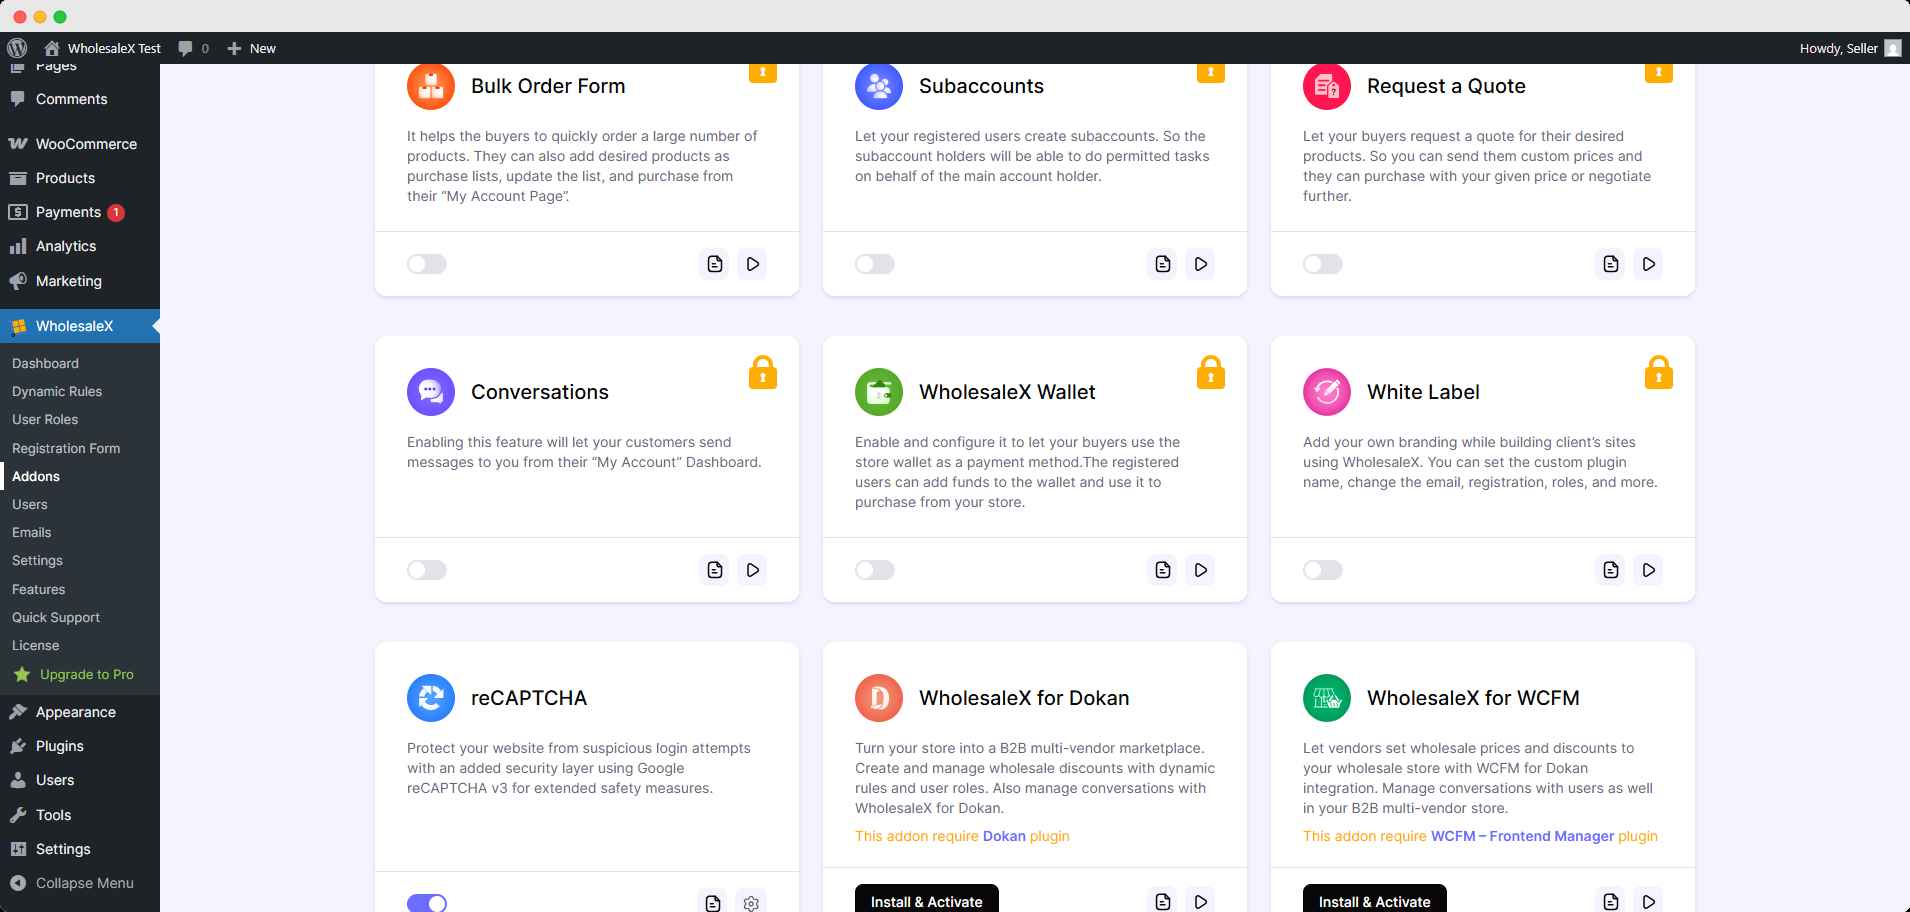
Task: Enable the Bulk Order Form toggle
Action: [x=427, y=264]
